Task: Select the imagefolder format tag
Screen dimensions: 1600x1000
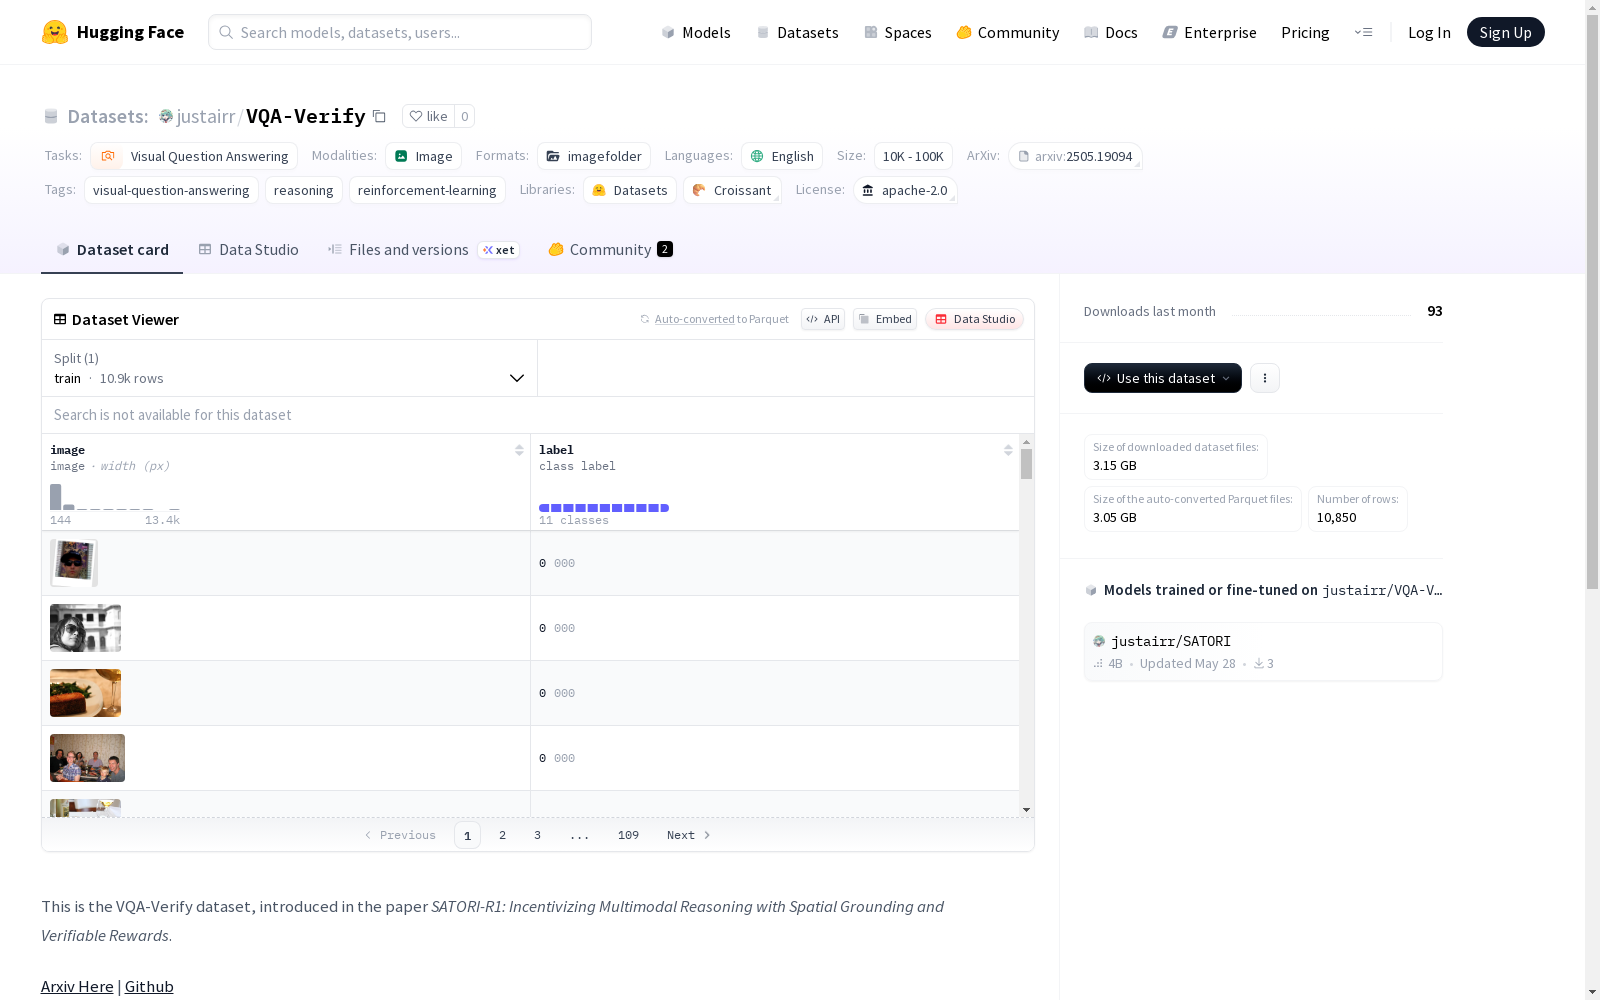Action: click(594, 156)
